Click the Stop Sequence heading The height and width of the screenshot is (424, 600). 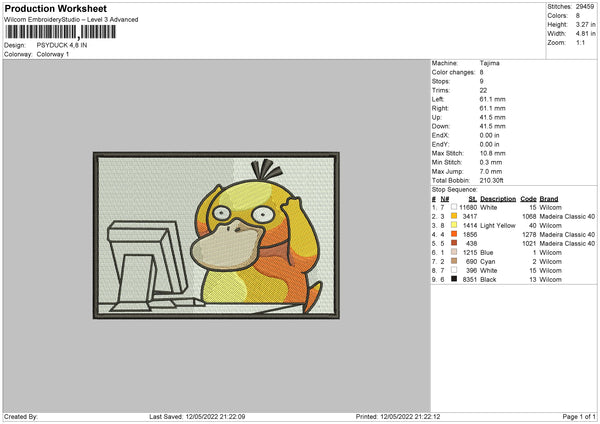coord(455,189)
